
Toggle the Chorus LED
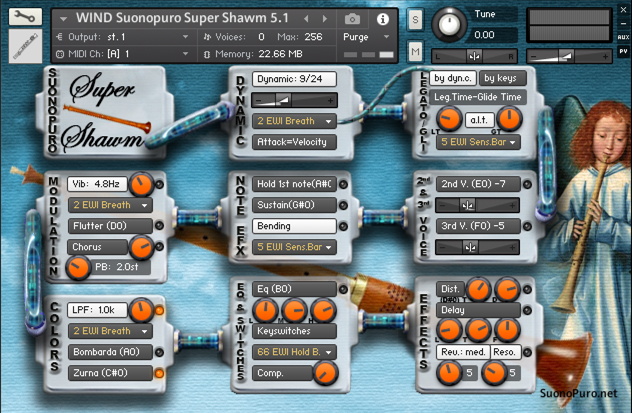[160, 247]
